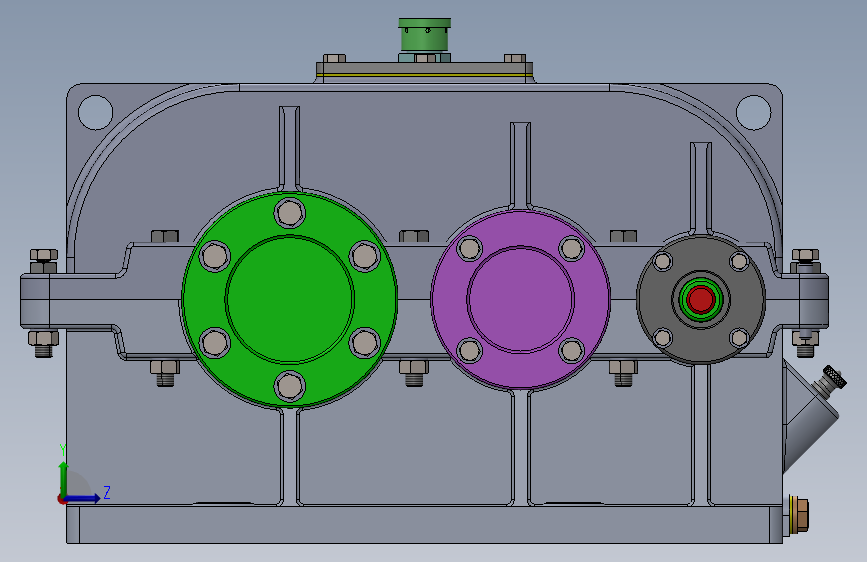Click the Y label of triad
This screenshot has width=867, height=562.
click(63, 450)
